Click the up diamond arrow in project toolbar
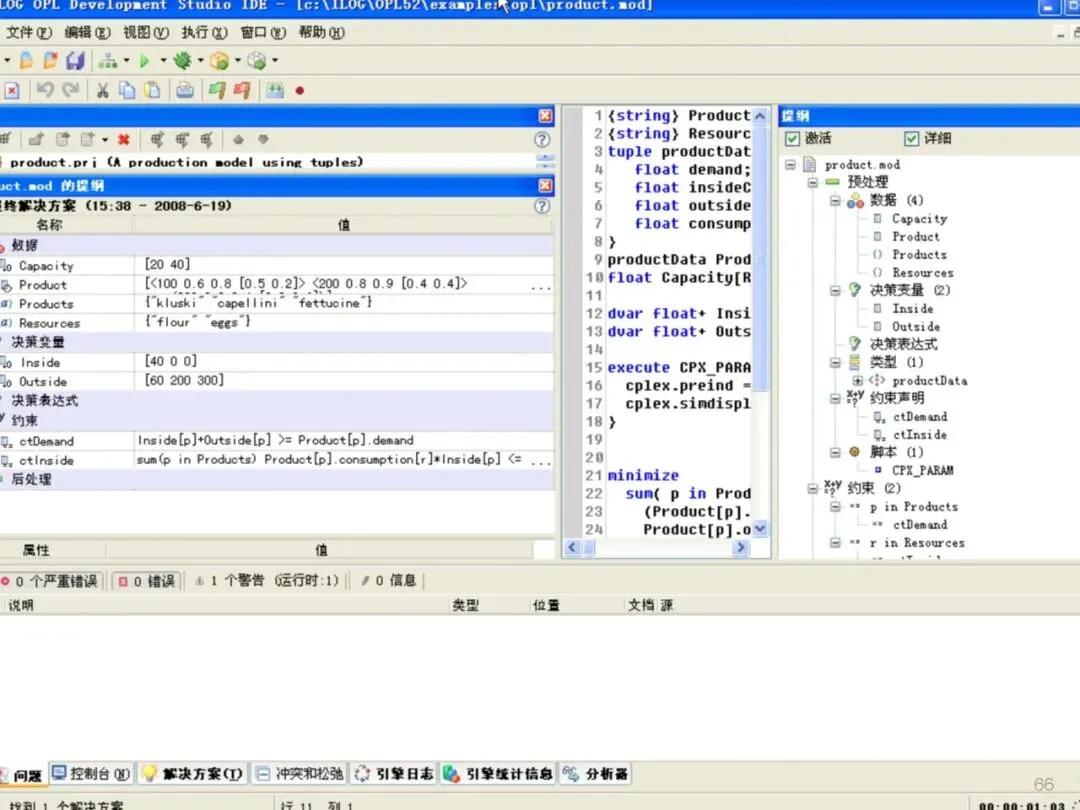The width and height of the screenshot is (1080, 810). pyautogui.click(x=238, y=140)
